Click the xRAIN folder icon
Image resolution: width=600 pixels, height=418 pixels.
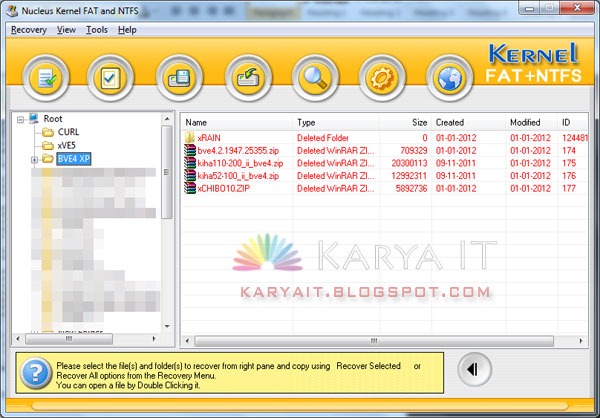(190, 137)
